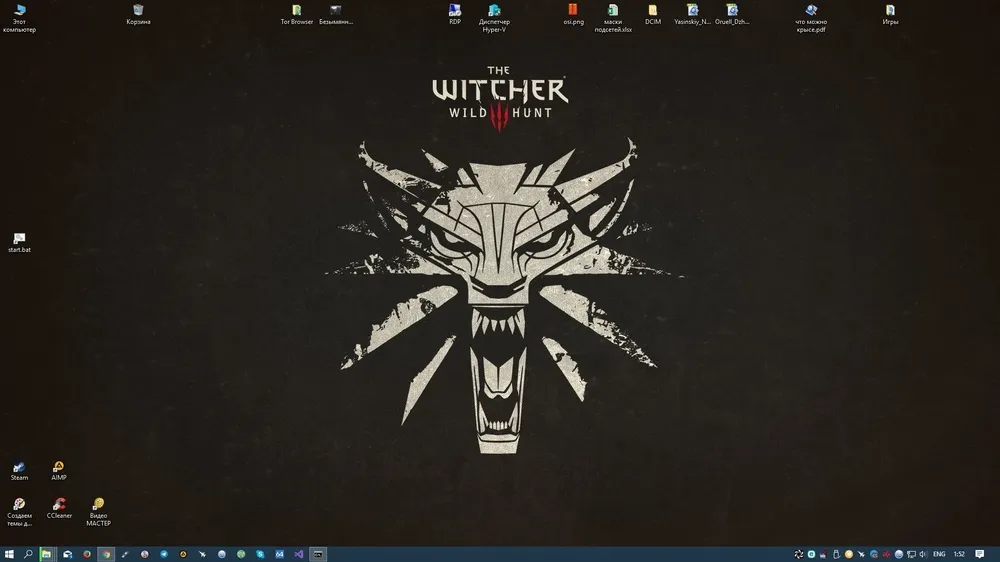Open Visual Studio from the taskbar
This screenshot has height=562, width=1000.
click(298, 554)
